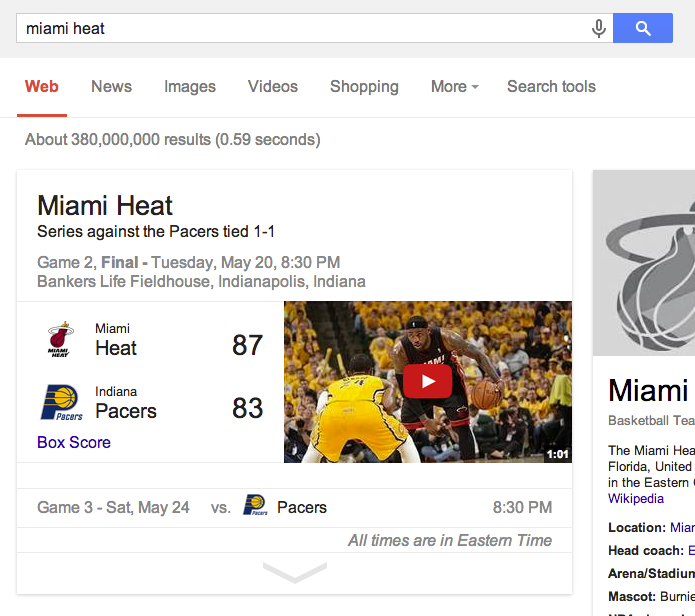695x616 pixels.
Task: Click the small Pacers logo in Game 3 row
Action: click(x=255, y=505)
